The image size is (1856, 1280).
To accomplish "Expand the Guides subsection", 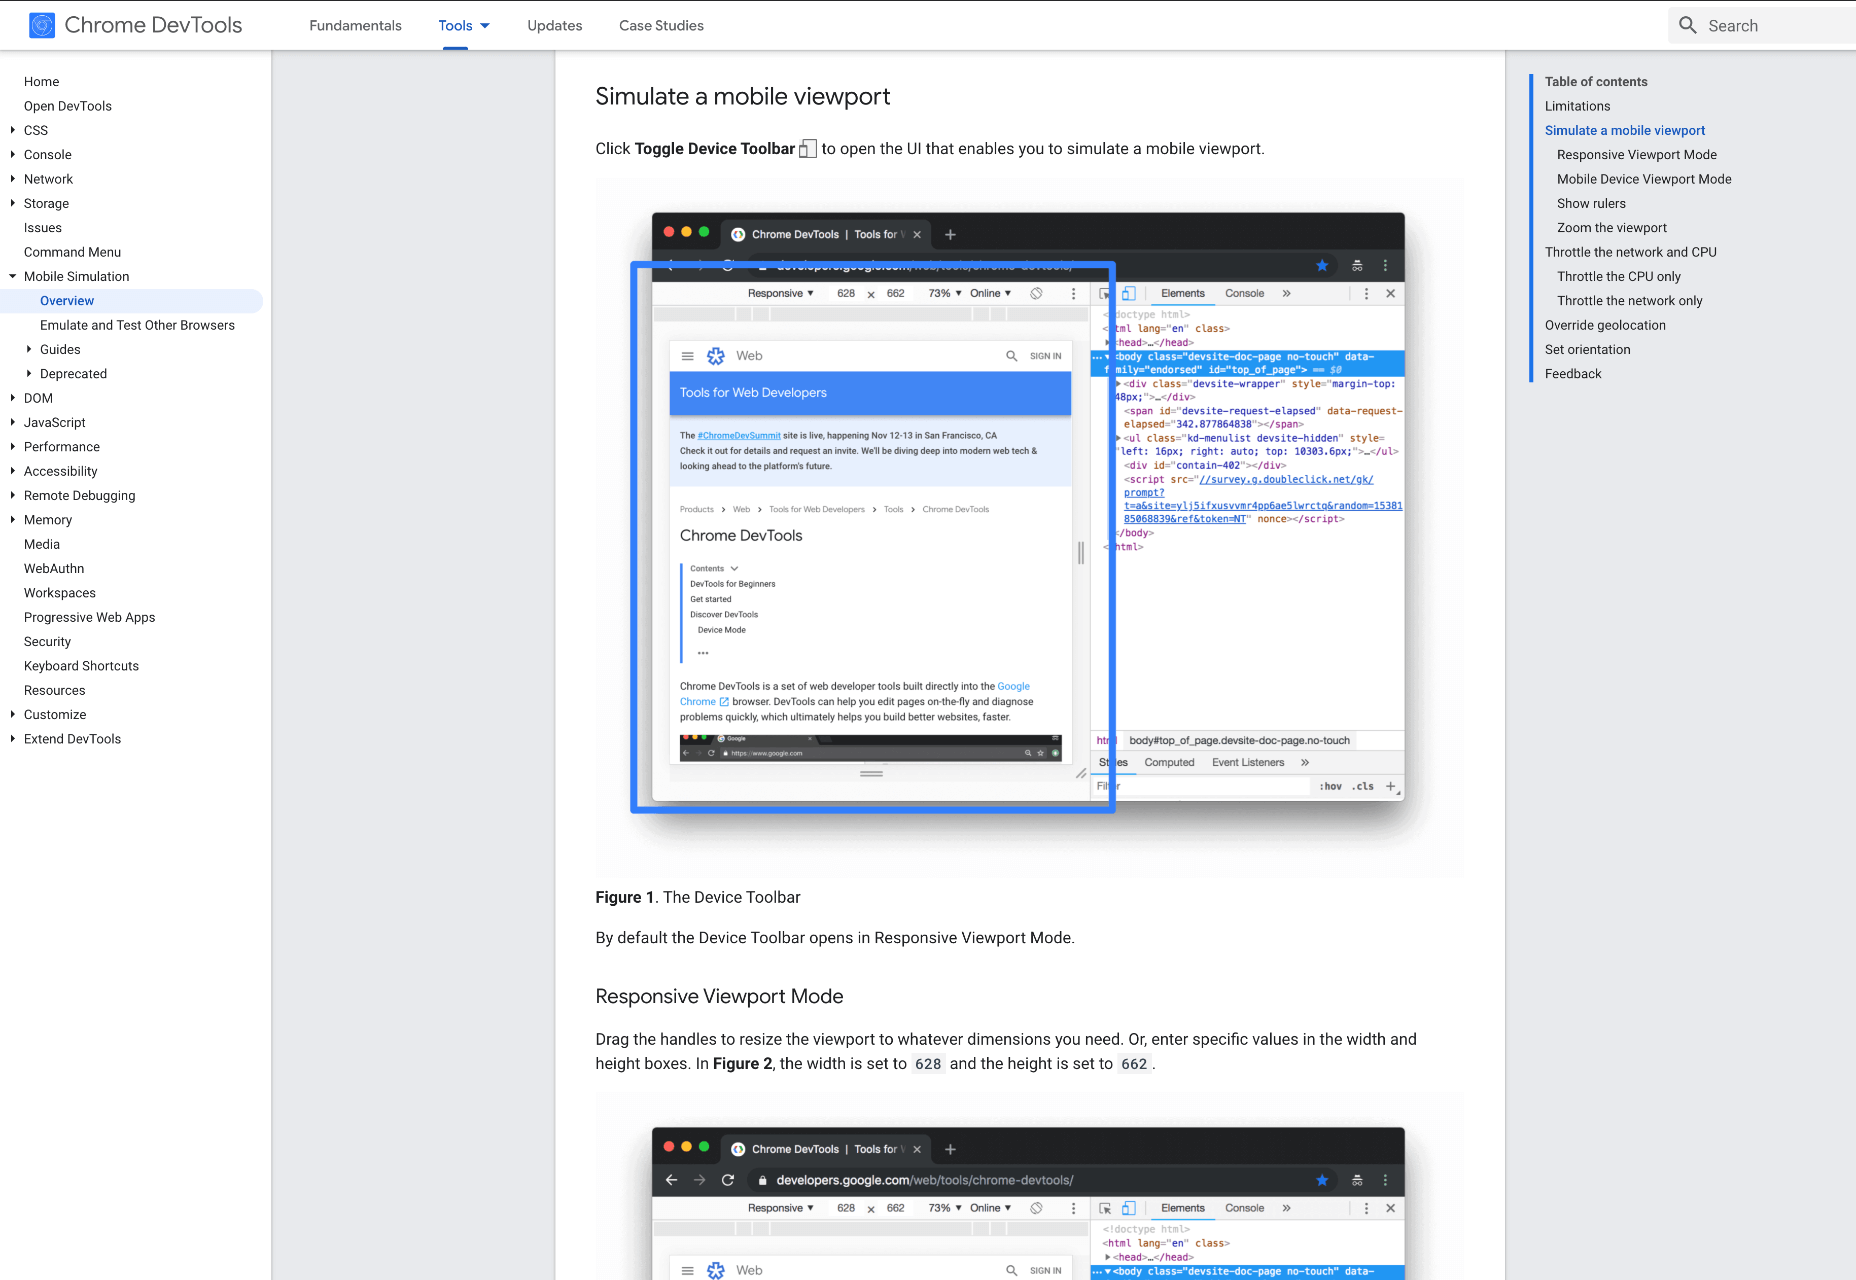I will tap(28, 349).
